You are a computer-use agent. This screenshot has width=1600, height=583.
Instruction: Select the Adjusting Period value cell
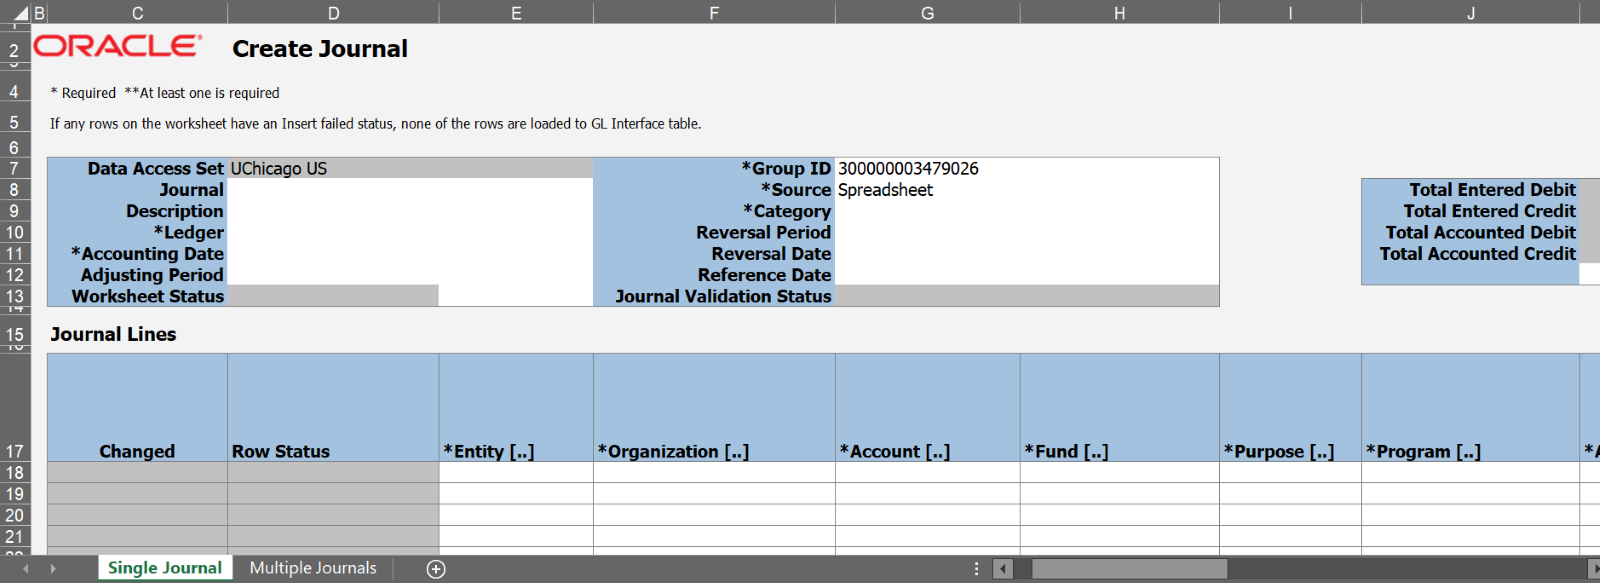pyautogui.click(x=410, y=275)
